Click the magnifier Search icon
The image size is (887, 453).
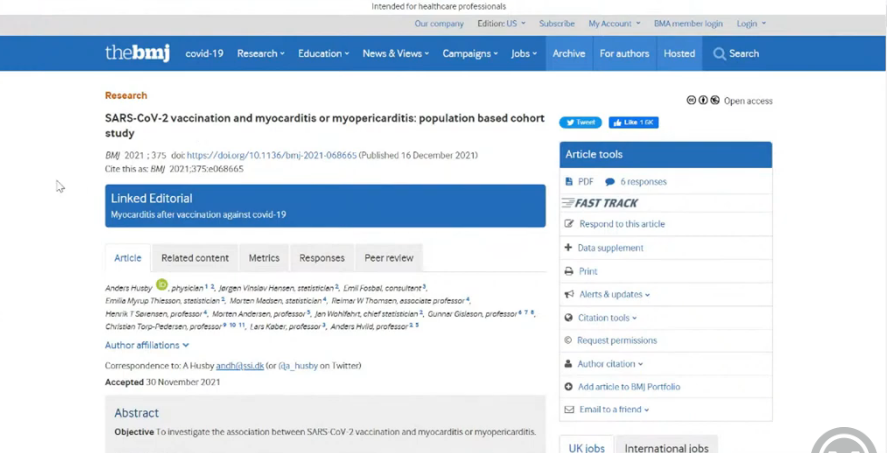719,54
